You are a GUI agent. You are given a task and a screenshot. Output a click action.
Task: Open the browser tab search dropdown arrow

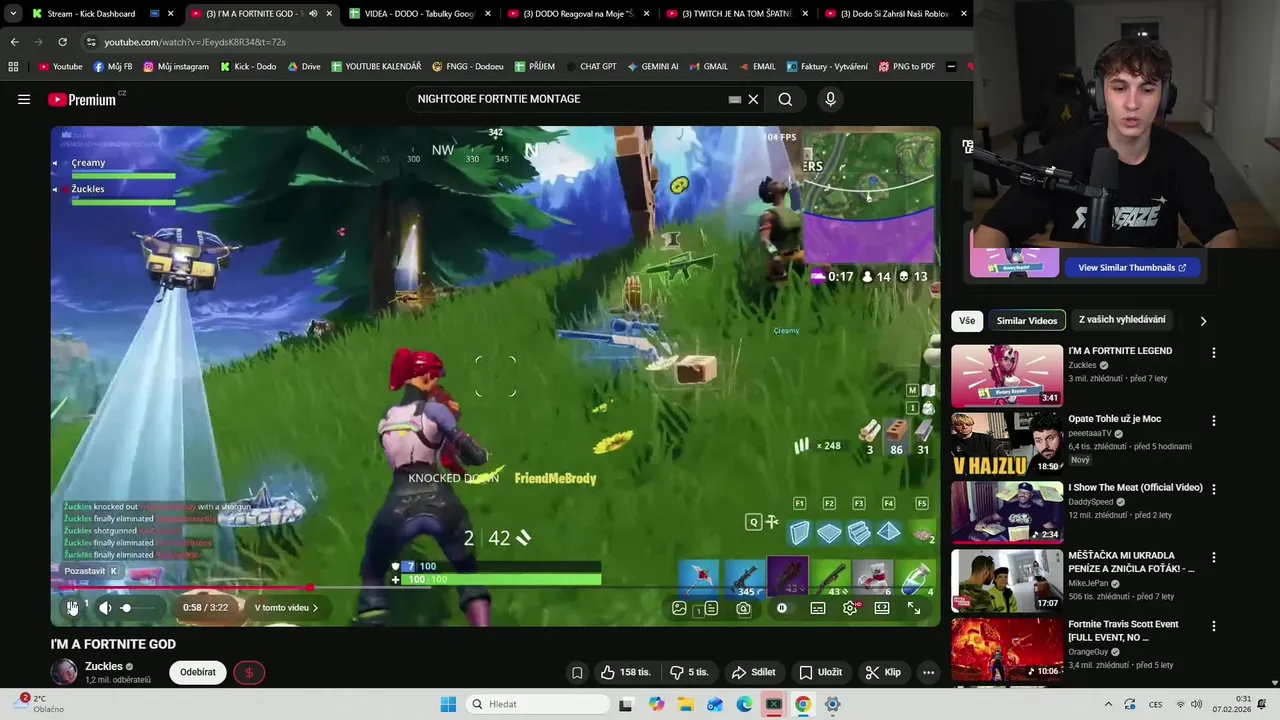tap(12, 14)
